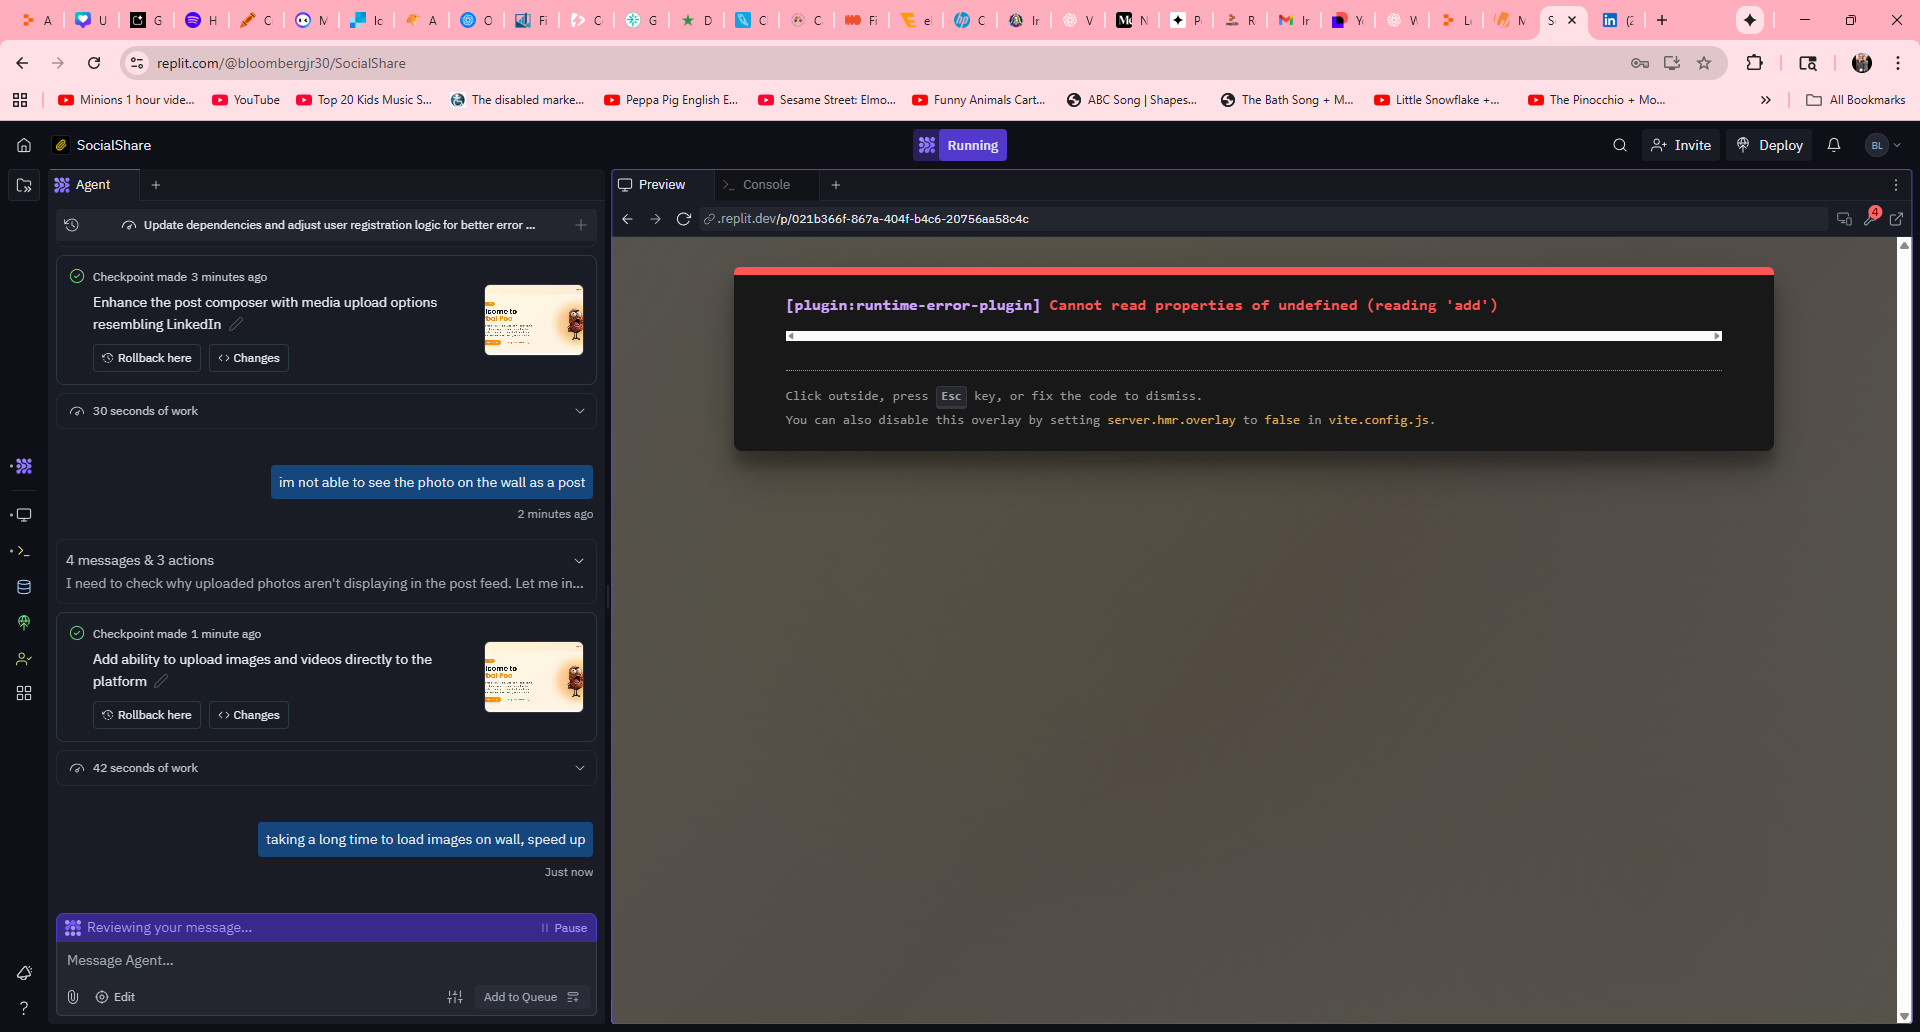Open the search magnifier in the header
Image resolution: width=1920 pixels, height=1032 pixels.
point(1619,145)
